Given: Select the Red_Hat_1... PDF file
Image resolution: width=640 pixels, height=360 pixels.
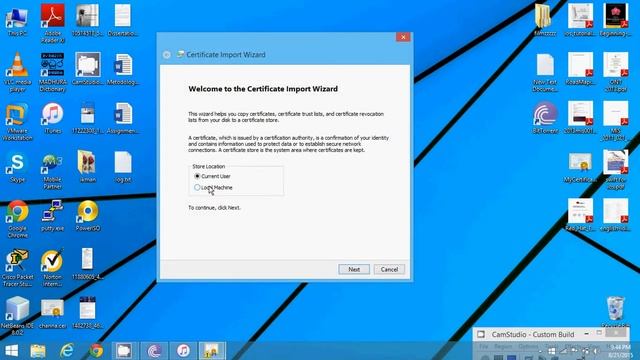Looking at the screenshot, I should (580, 216).
